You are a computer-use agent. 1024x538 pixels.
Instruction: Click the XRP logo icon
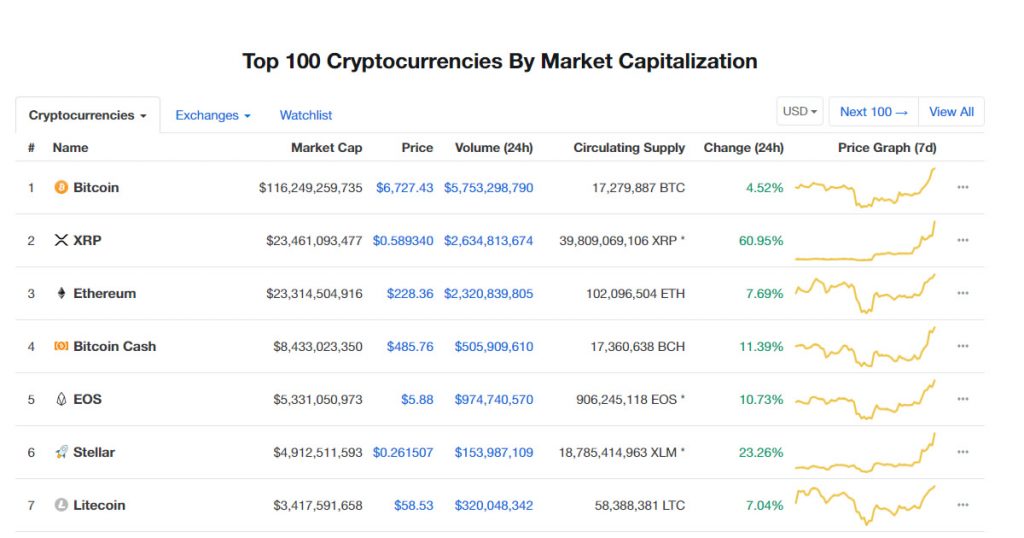point(61,240)
